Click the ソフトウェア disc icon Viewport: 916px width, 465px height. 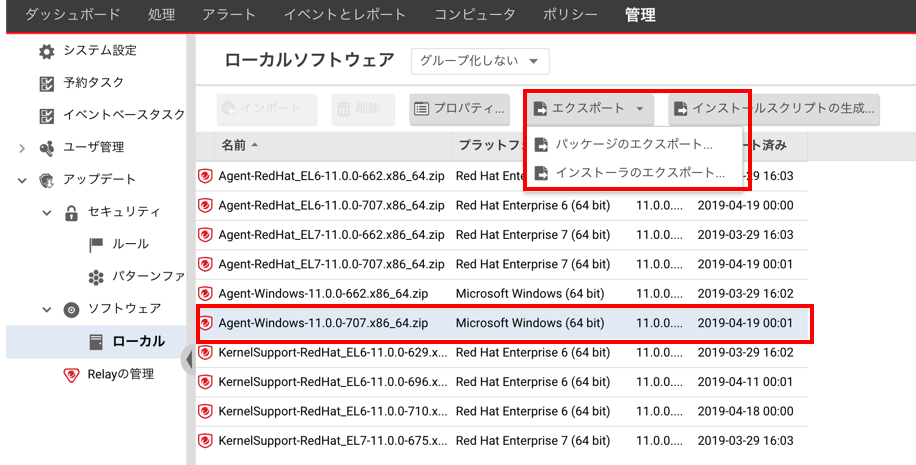(x=71, y=310)
